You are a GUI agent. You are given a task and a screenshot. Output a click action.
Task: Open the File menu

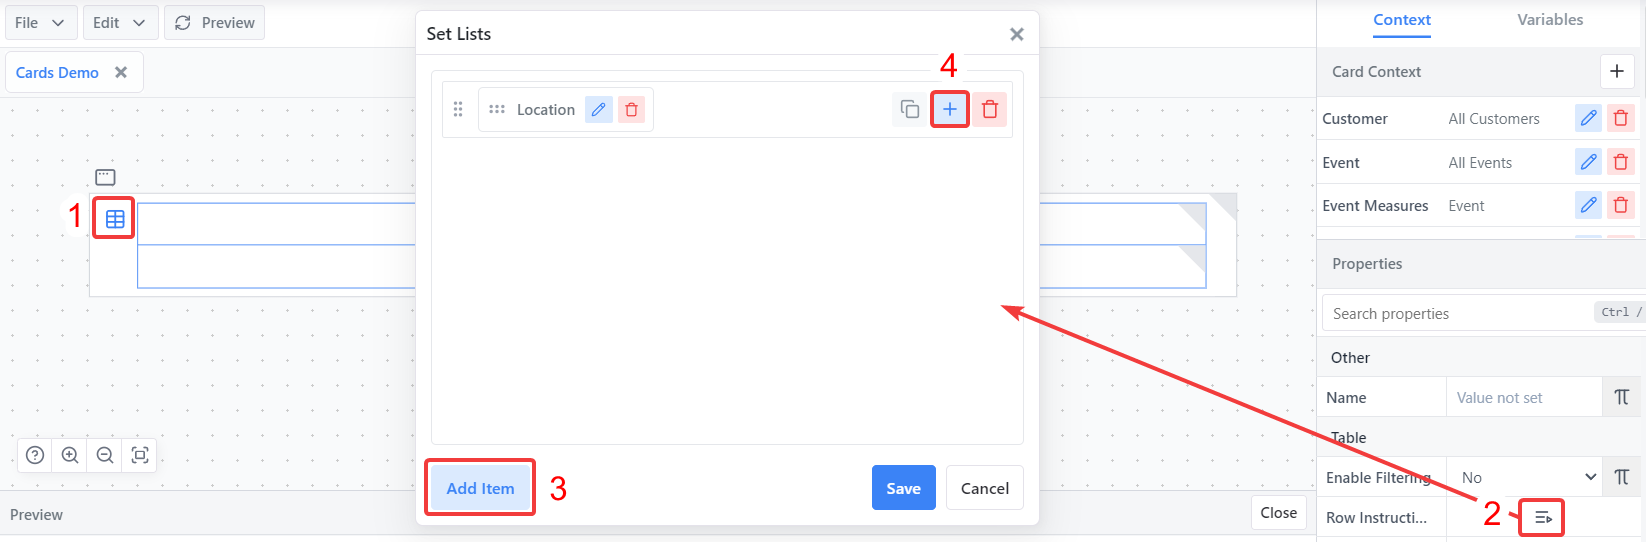[x=40, y=23]
